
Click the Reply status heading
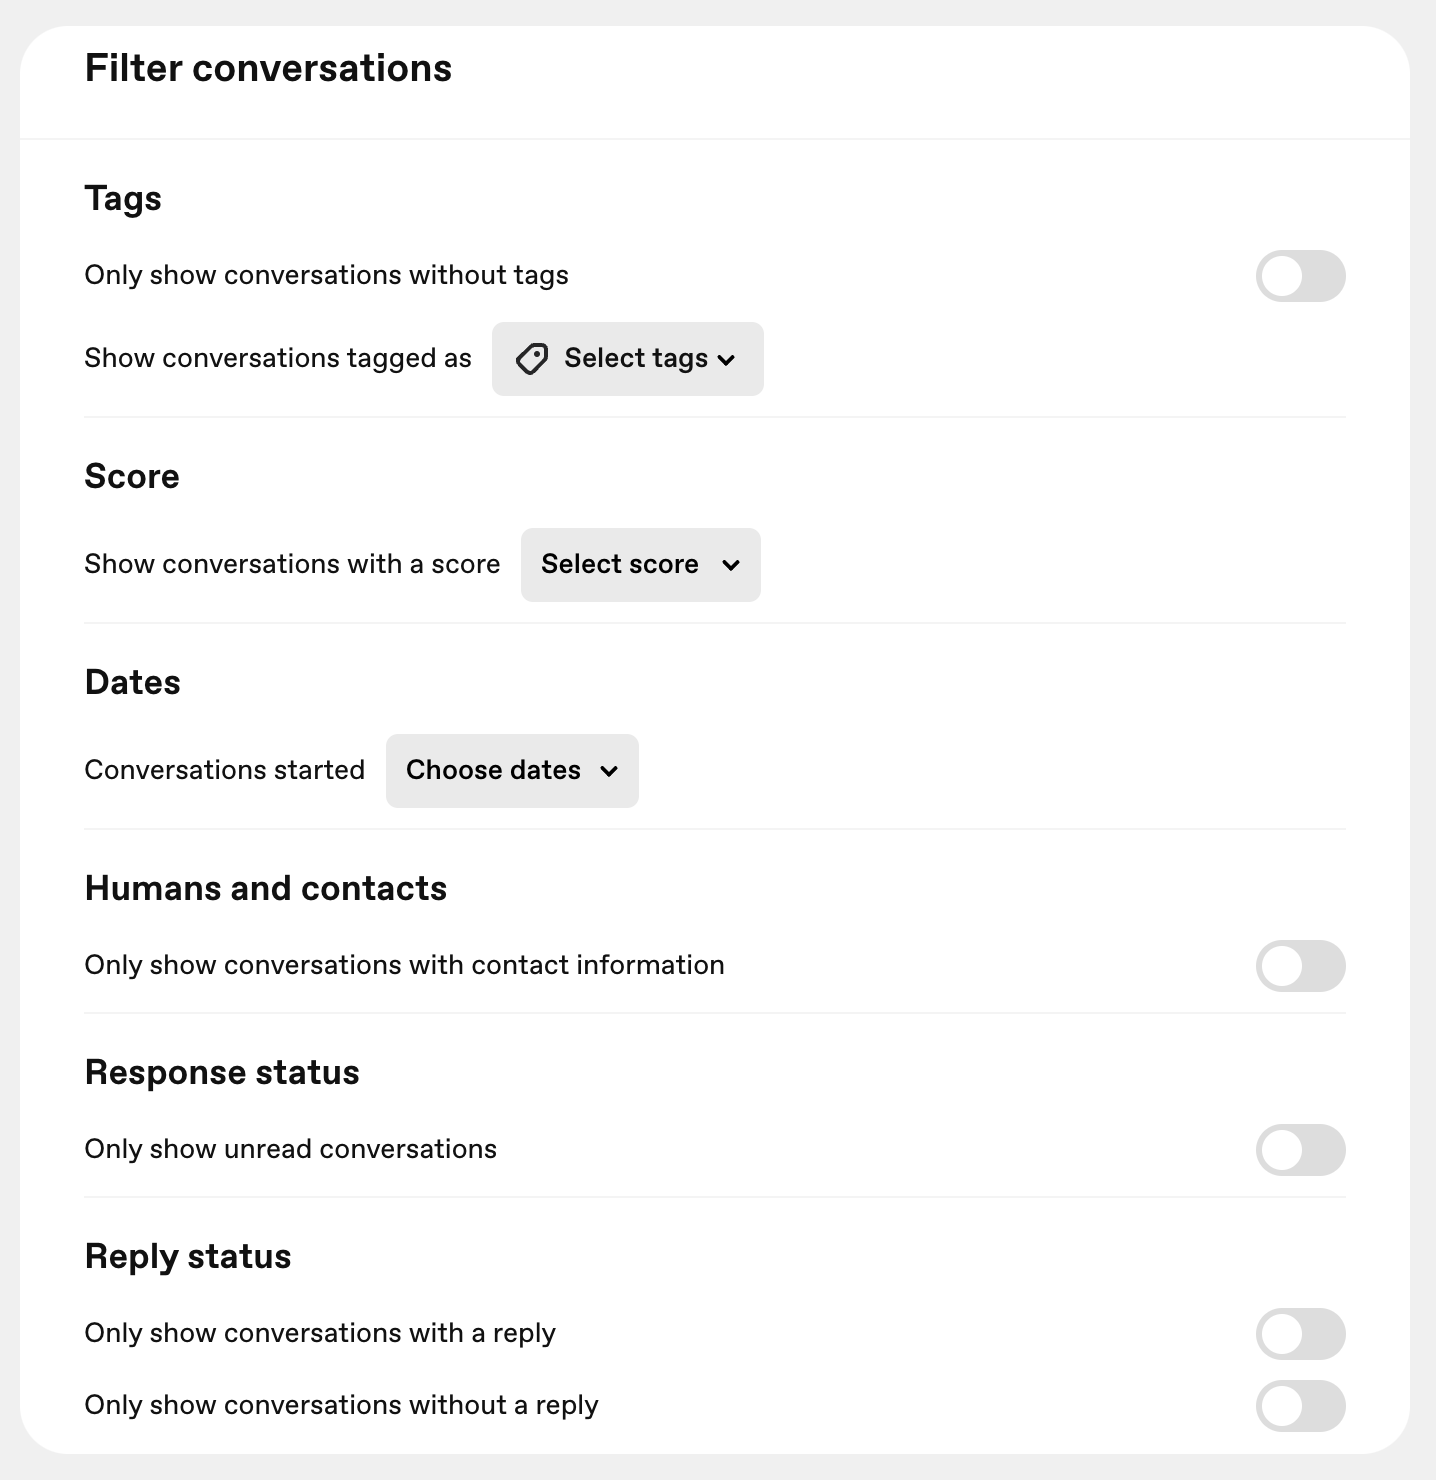[x=188, y=1256]
